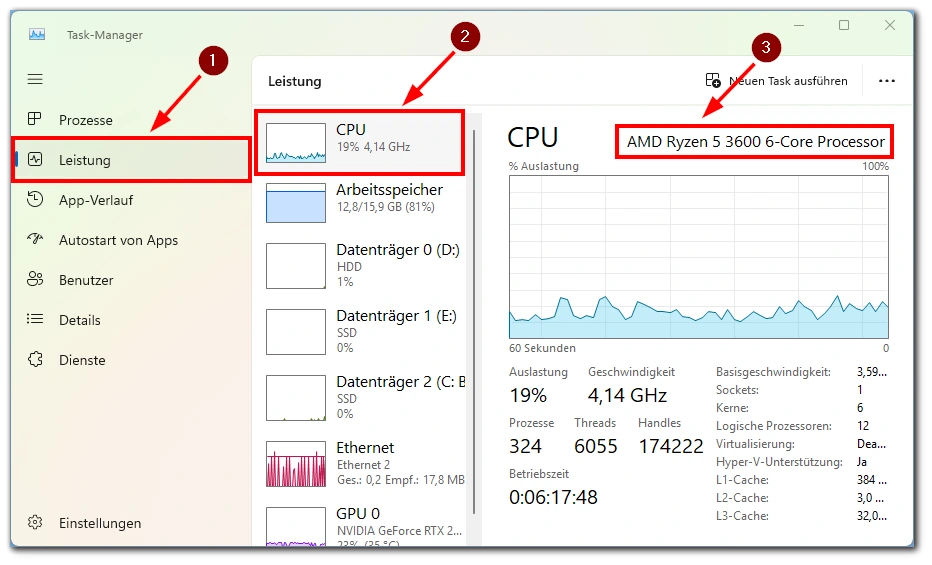Screen dimensions: 932x565
Task: Click the Handles count 174222
Action: point(670,446)
